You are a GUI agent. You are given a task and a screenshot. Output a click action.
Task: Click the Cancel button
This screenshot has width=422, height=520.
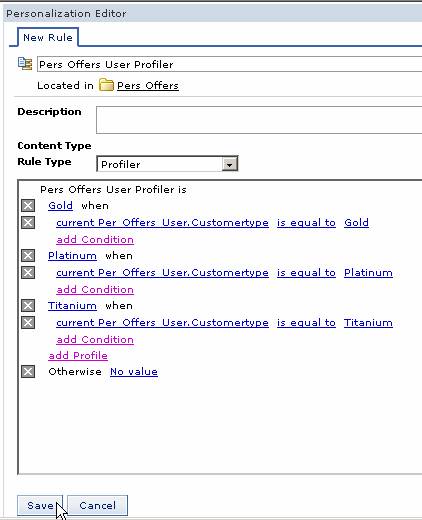97,505
